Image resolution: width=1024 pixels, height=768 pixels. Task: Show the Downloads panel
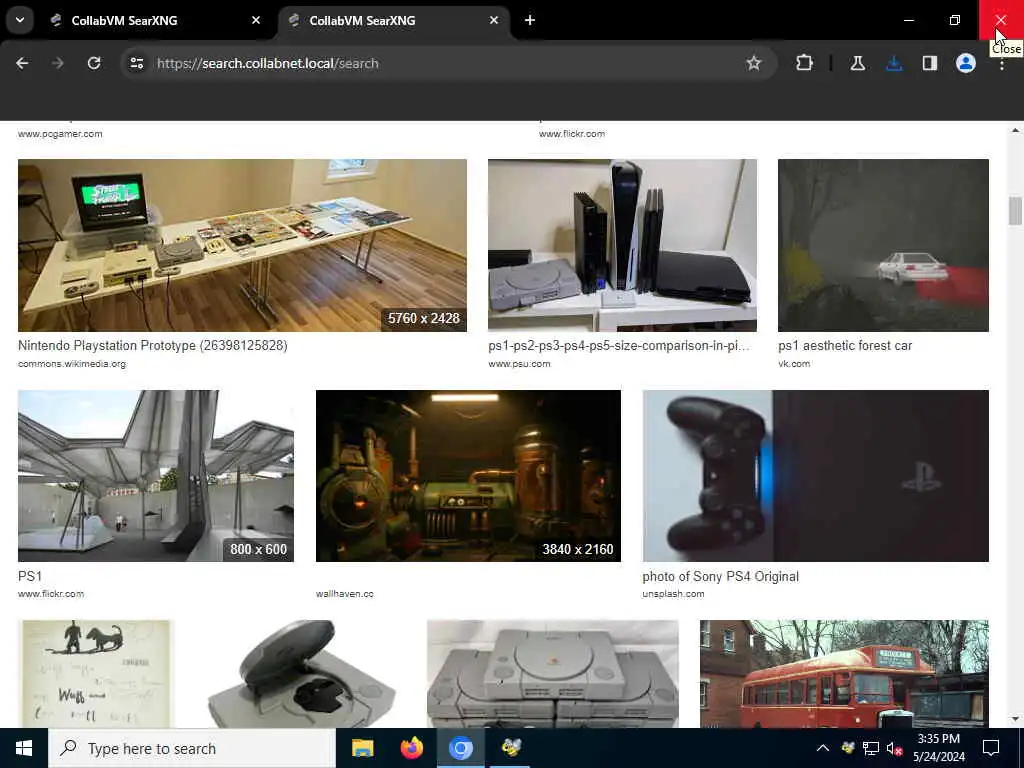click(894, 63)
